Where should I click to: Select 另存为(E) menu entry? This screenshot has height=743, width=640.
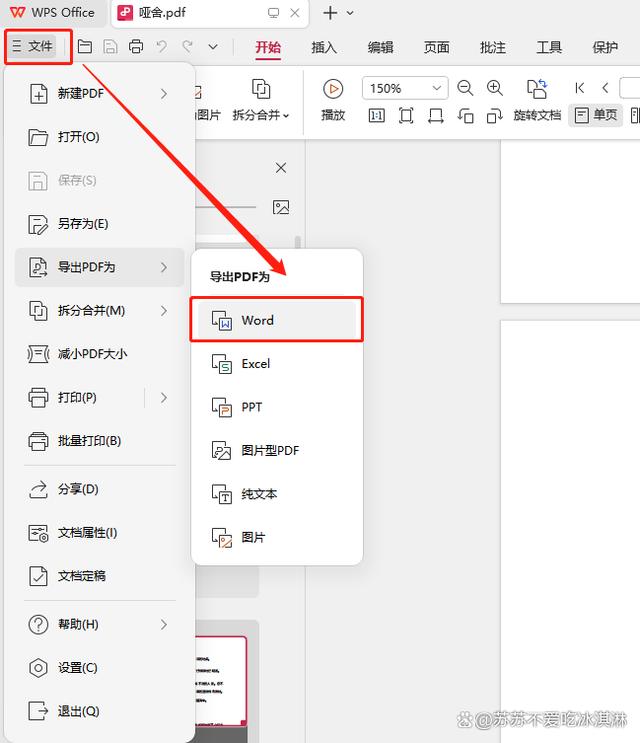pyautogui.click(x=99, y=224)
